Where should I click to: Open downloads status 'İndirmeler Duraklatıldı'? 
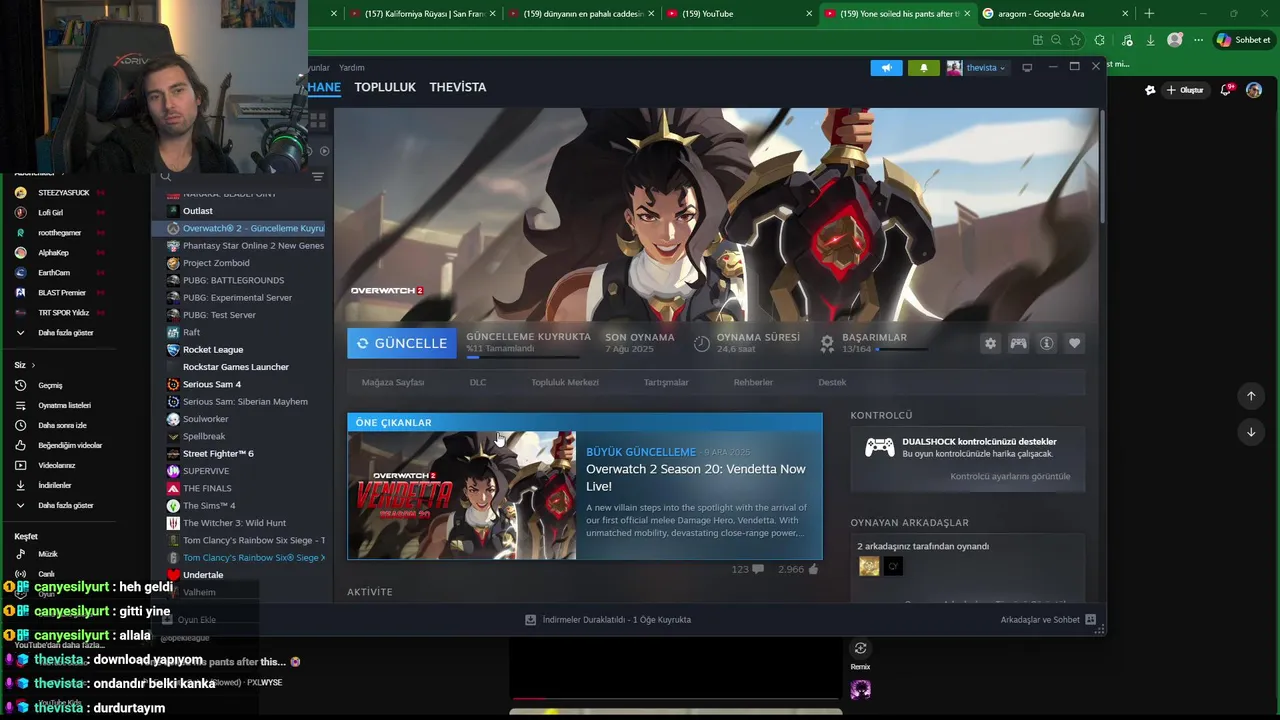click(x=608, y=619)
